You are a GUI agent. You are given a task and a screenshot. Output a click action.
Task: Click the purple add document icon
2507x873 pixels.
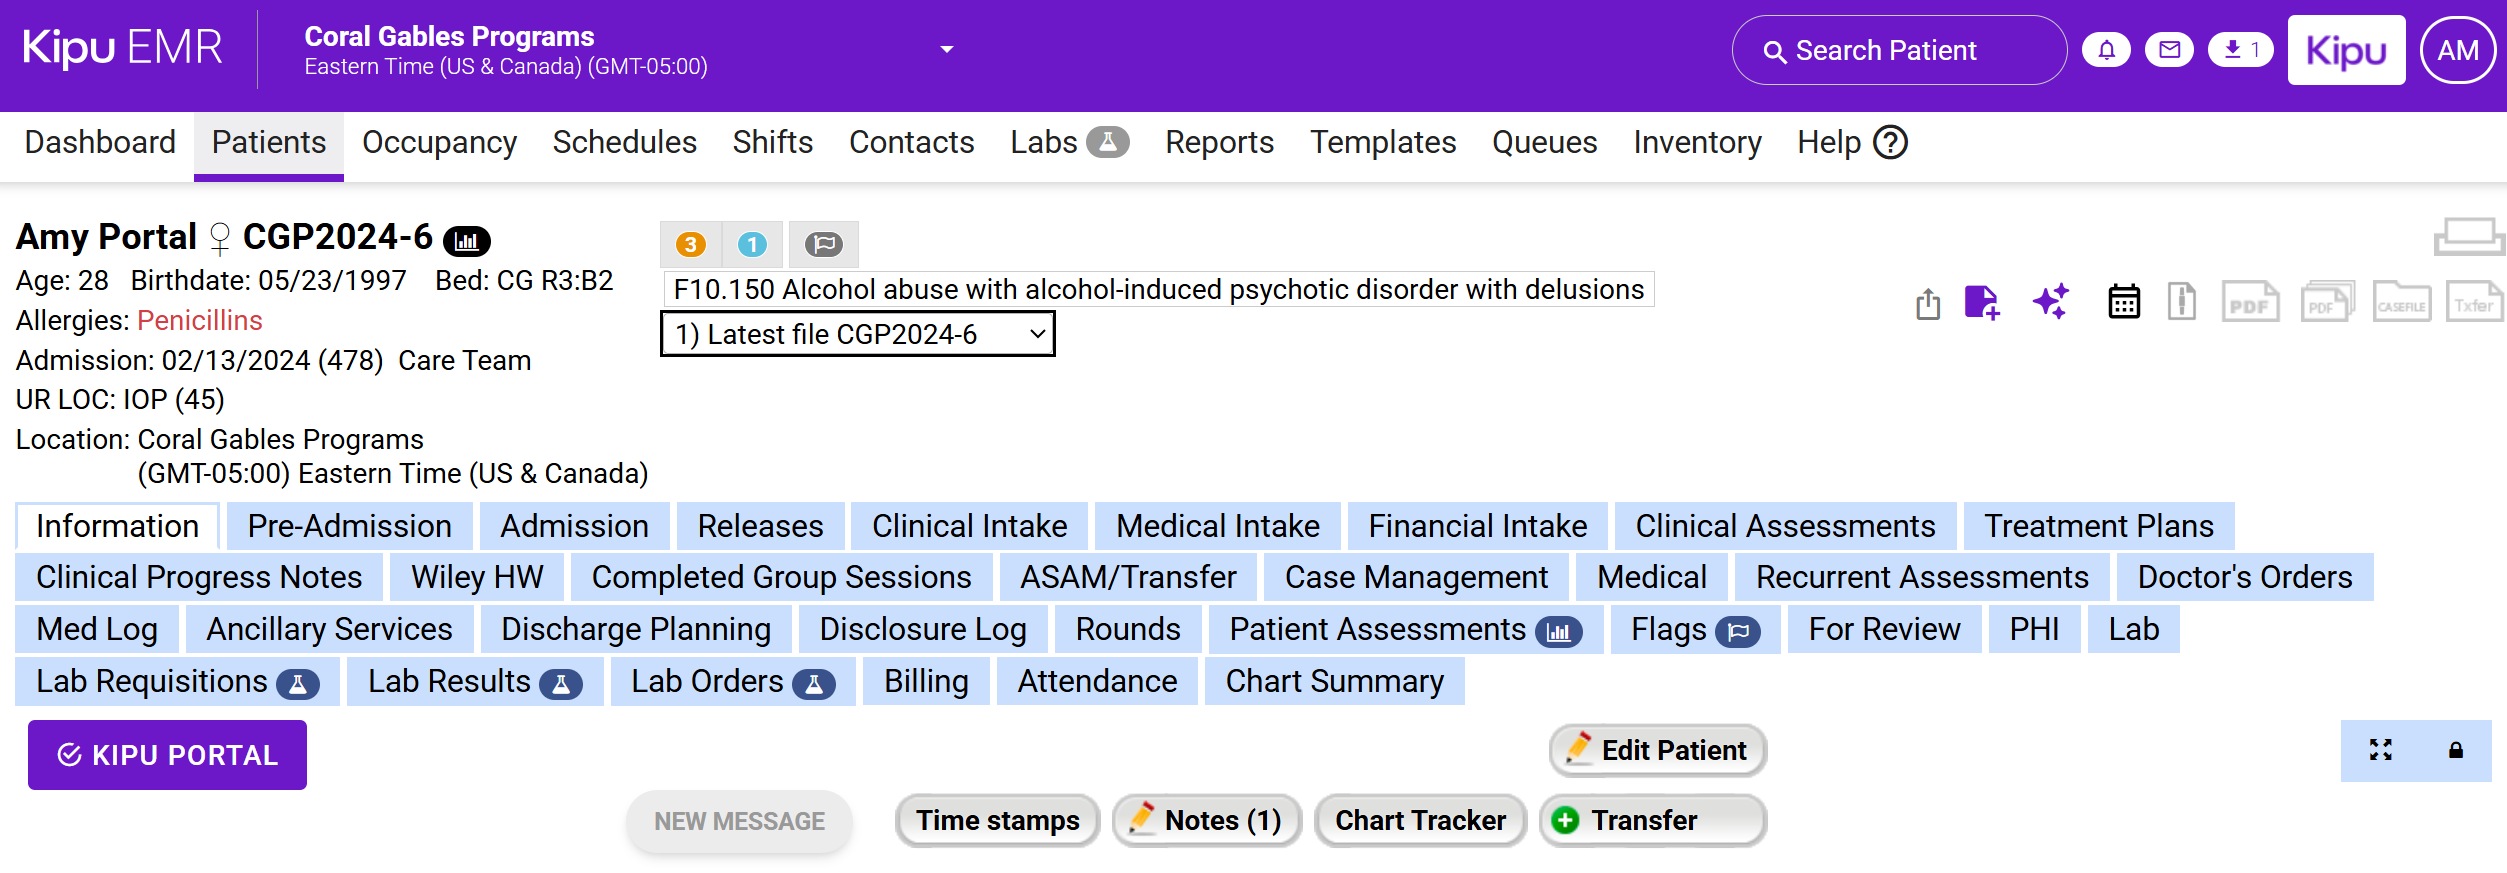point(1981,303)
